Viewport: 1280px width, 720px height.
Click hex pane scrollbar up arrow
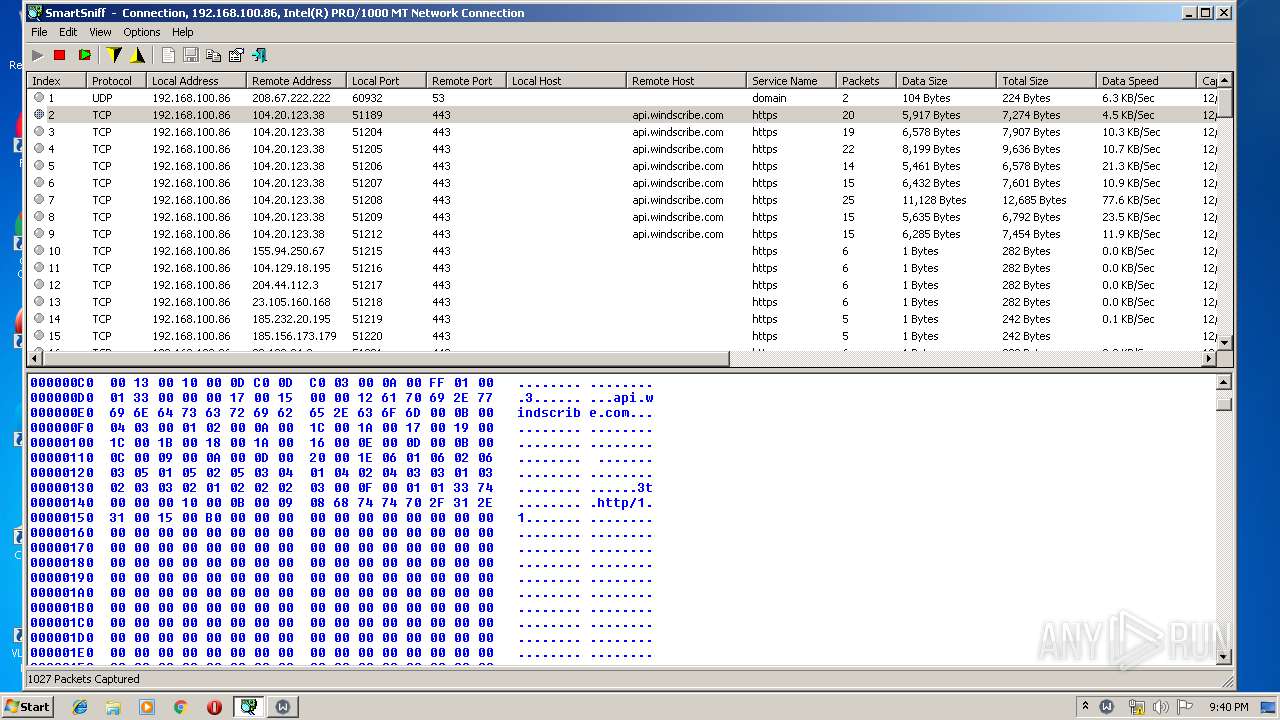[x=1224, y=383]
